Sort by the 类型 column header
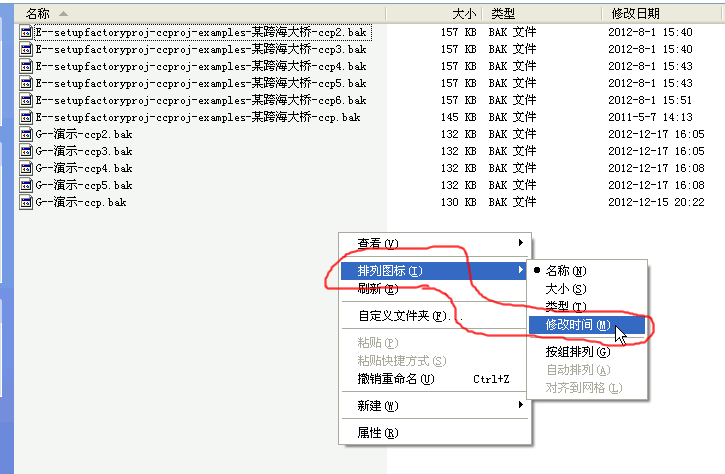The height and width of the screenshot is (474, 725). click(542, 14)
